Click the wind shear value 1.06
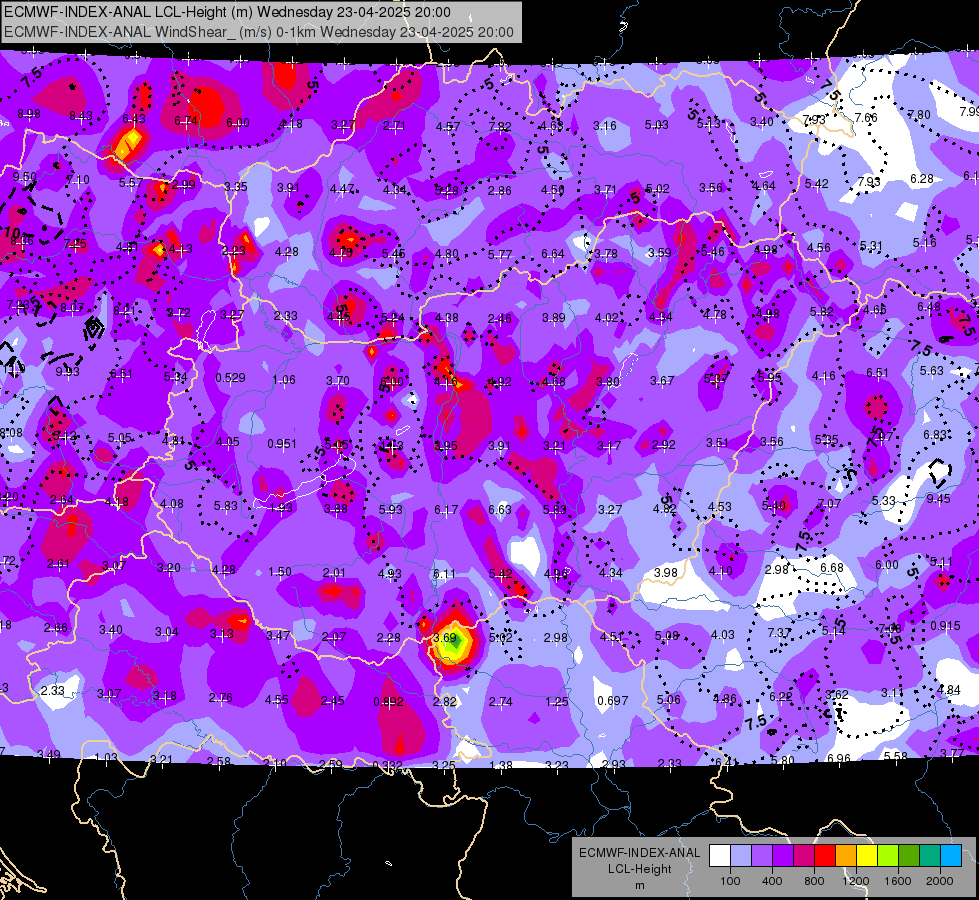This screenshot has width=979, height=900. (284, 380)
